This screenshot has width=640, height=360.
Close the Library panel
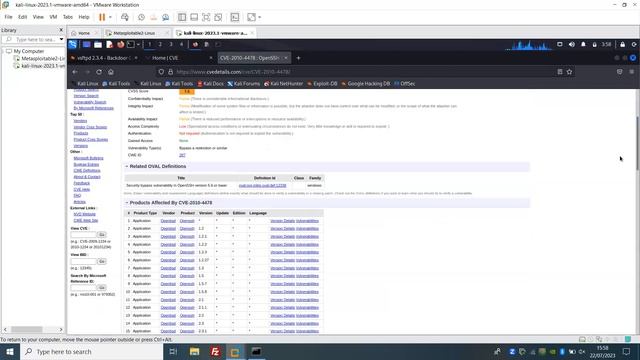pyautogui.click(x=61, y=30)
